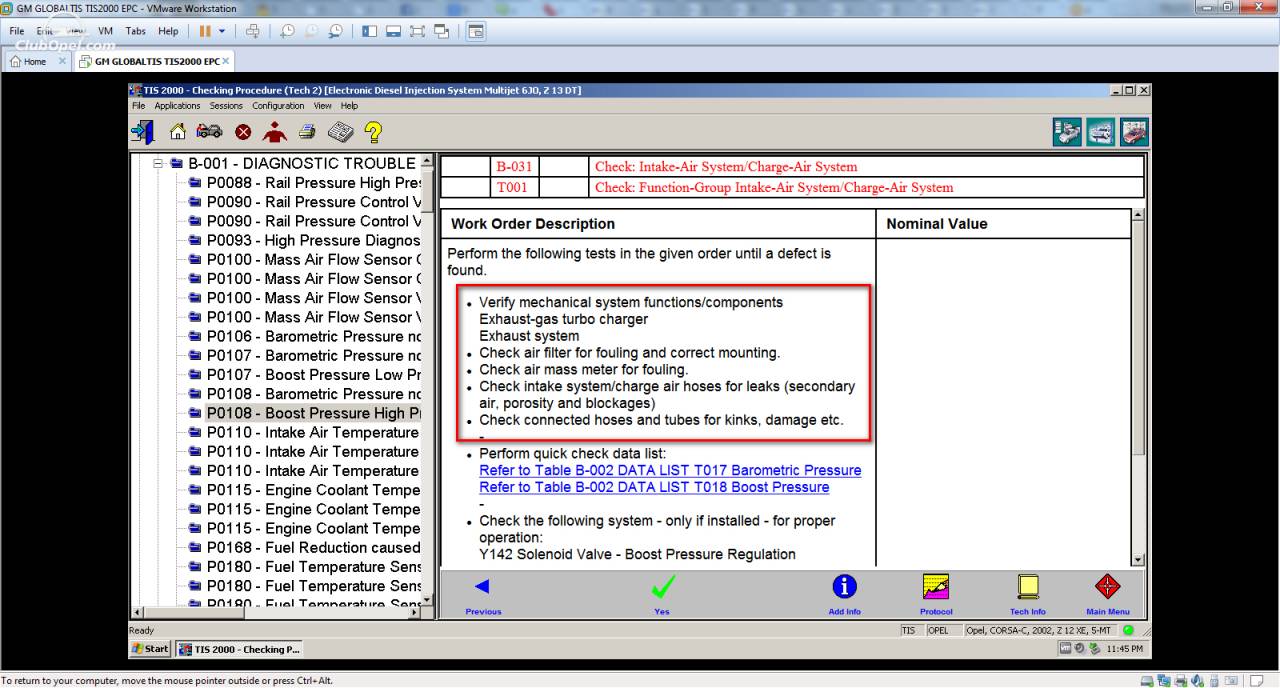Open the newspaper icon in TIS toolbar
1280x688 pixels.
[341, 131]
